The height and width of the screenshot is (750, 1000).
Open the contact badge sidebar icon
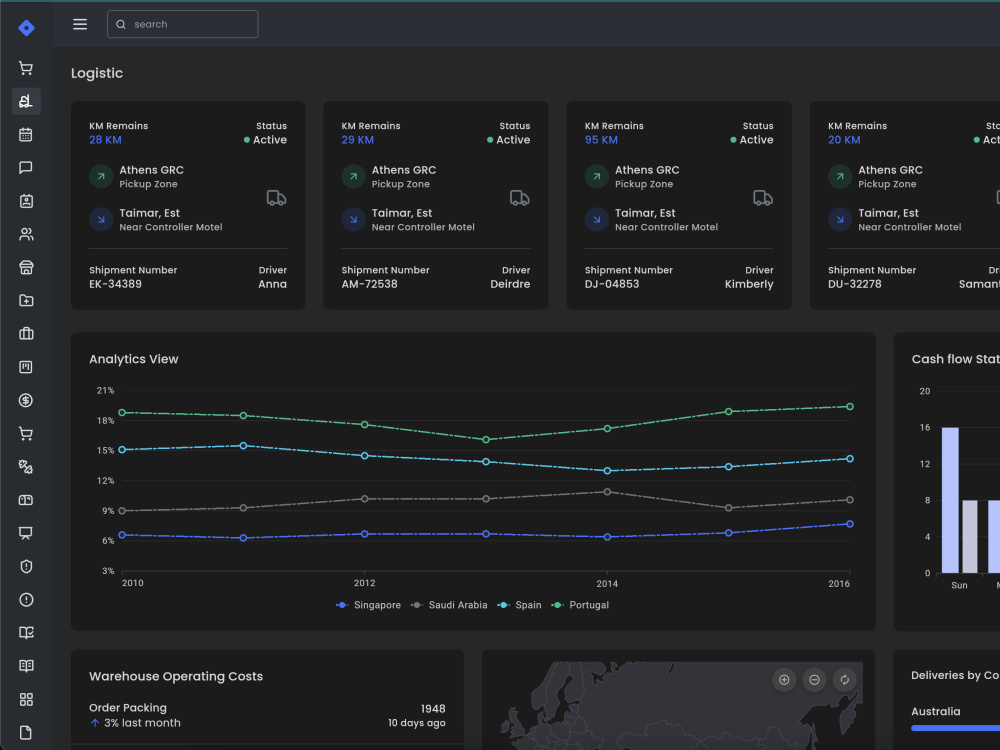26,201
